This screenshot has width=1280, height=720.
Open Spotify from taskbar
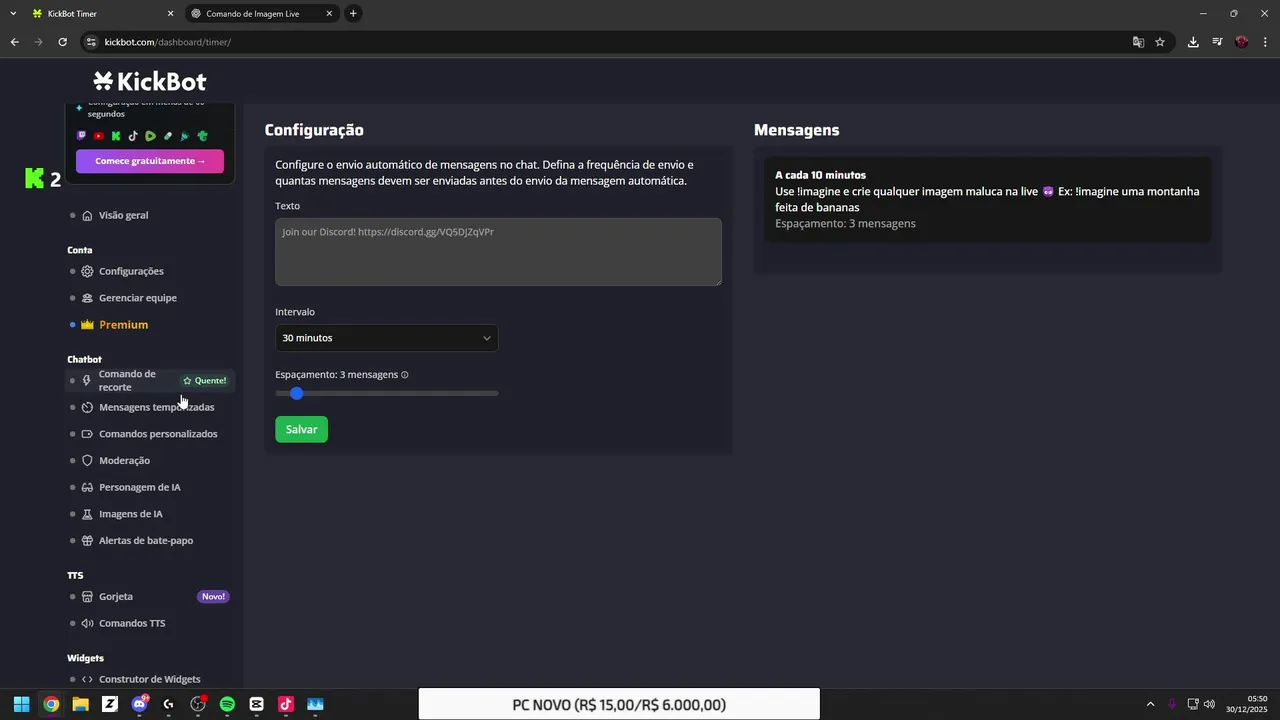tap(227, 704)
